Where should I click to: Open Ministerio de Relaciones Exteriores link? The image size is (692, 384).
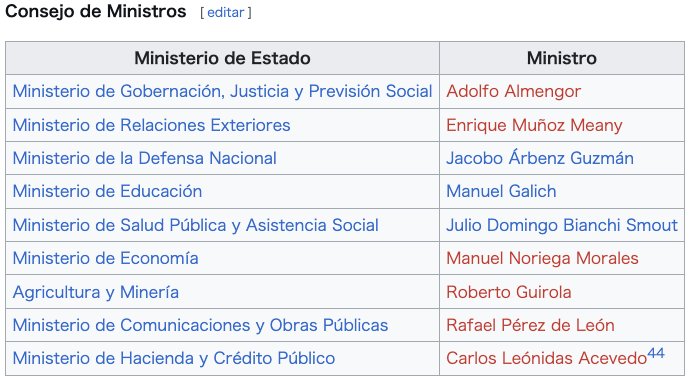[x=151, y=125]
